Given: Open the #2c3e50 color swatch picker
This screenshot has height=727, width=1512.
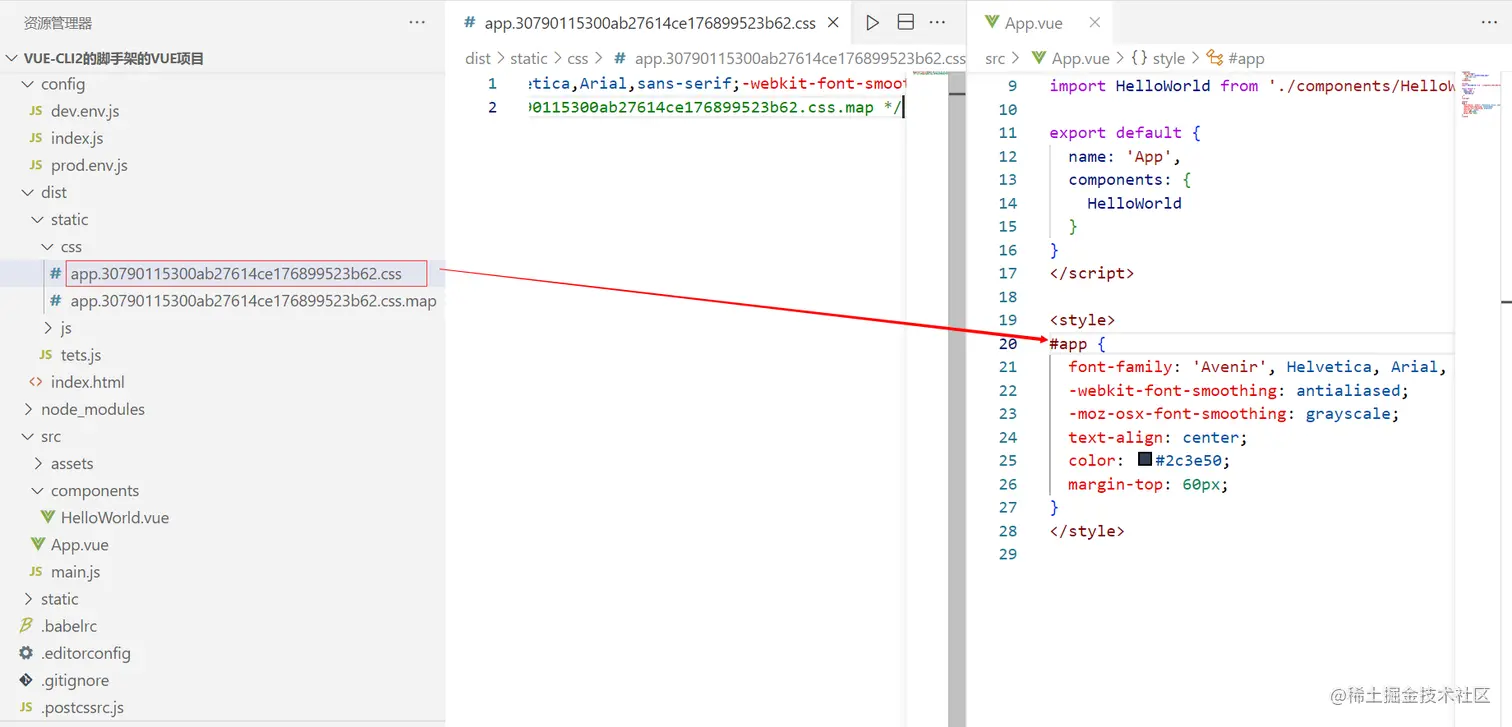Looking at the screenshot, I should point(1145,460).
